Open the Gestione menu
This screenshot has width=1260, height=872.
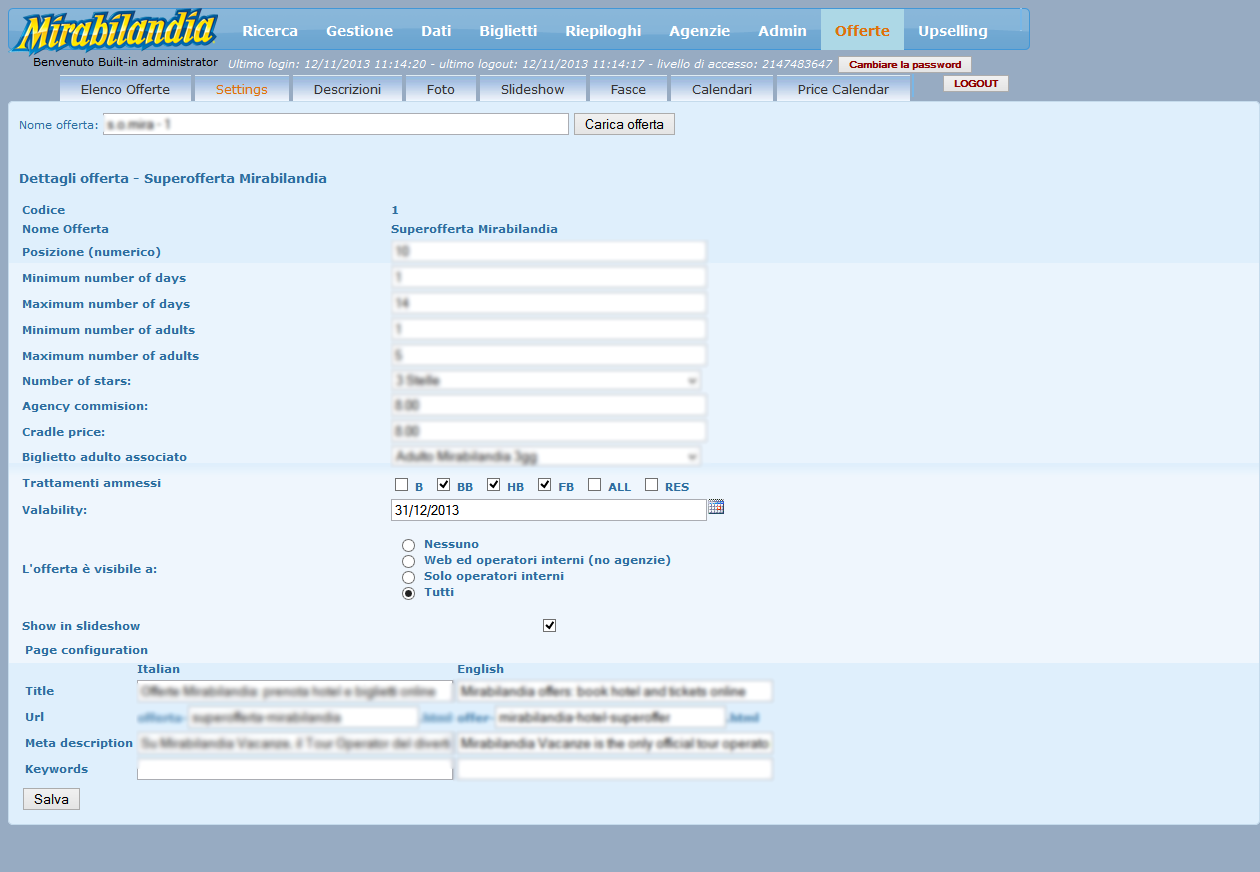tap(359, 31)
